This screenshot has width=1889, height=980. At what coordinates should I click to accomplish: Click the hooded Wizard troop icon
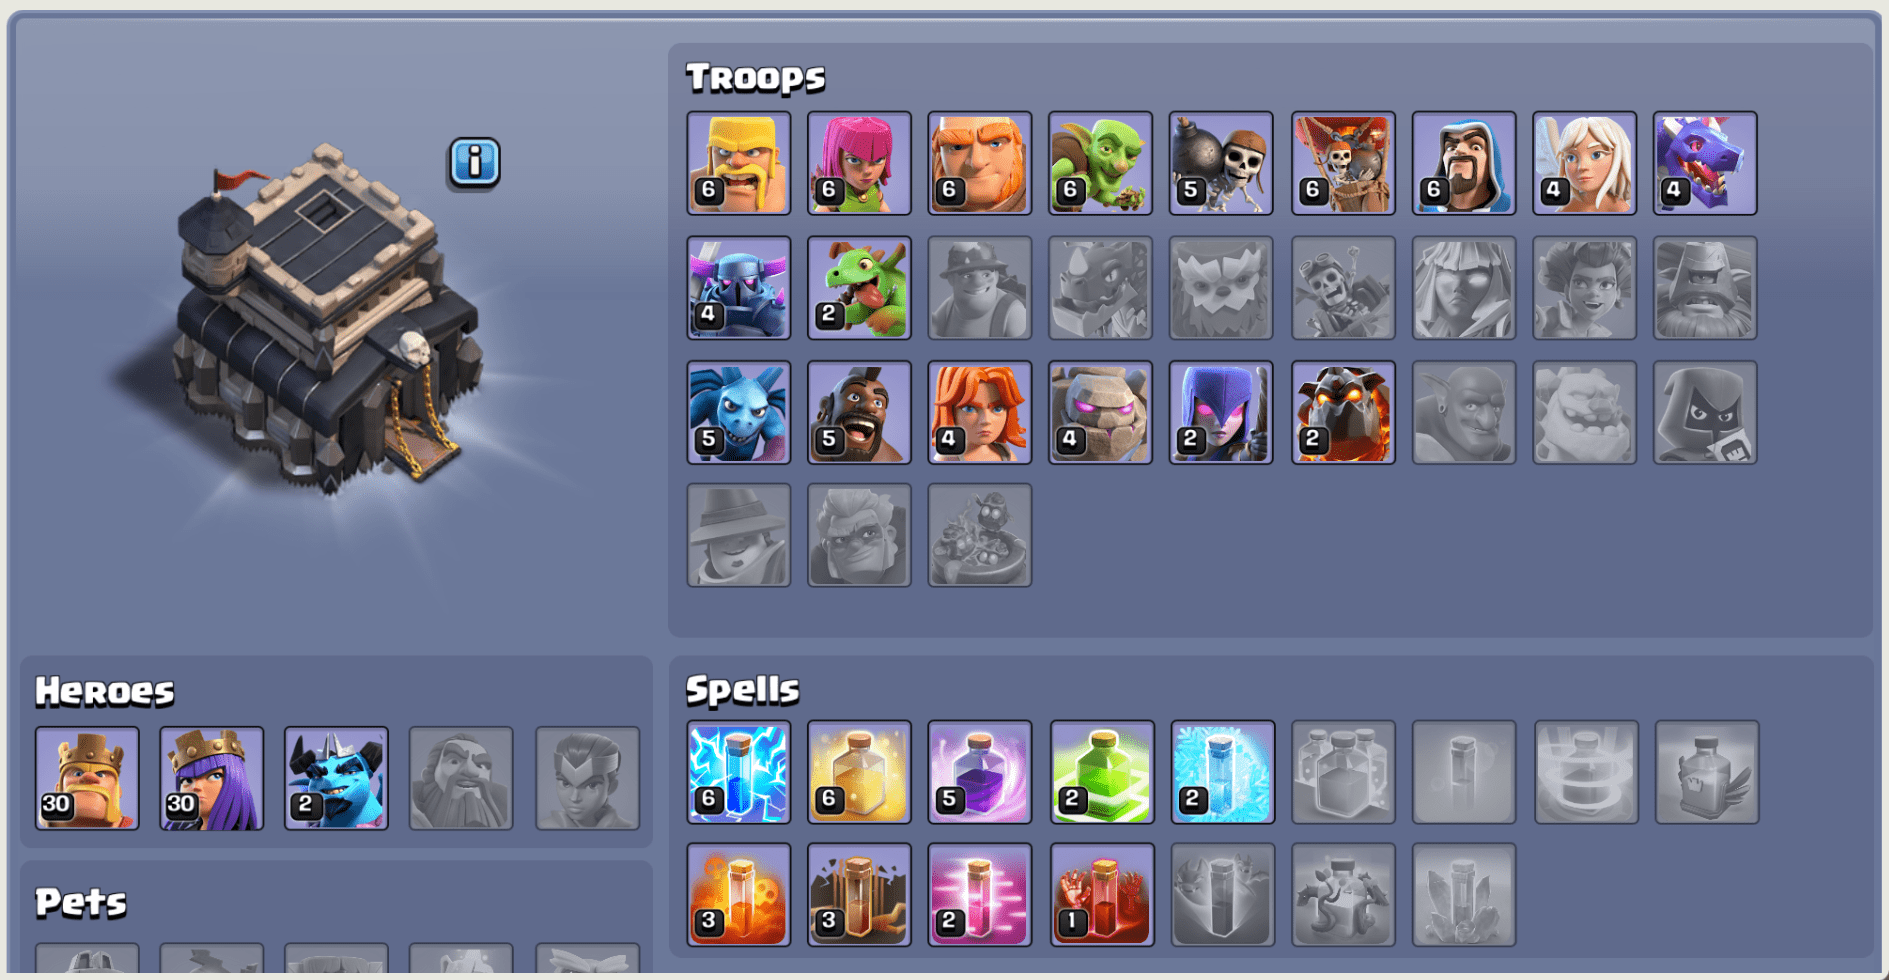click(x=1464, y=163)
